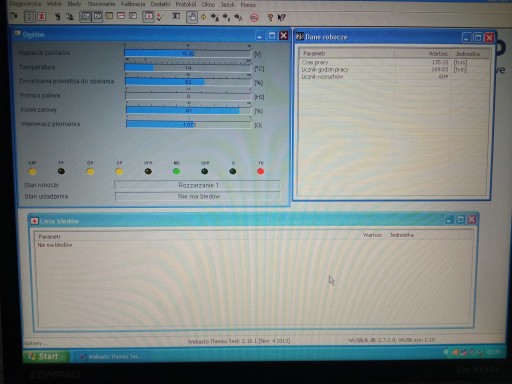Select Webasto Thermo Test taskbar button
Viewport: 512px width, 384px height.
pos(111,357)
